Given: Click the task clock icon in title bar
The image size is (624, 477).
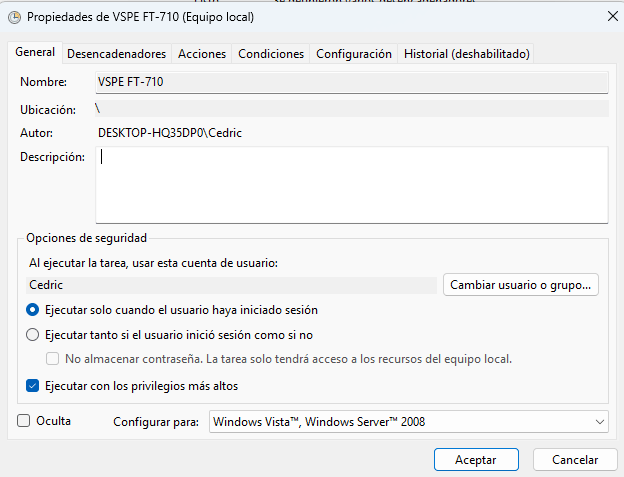Looking at the screenshot, I should click(x=15, y=18).
